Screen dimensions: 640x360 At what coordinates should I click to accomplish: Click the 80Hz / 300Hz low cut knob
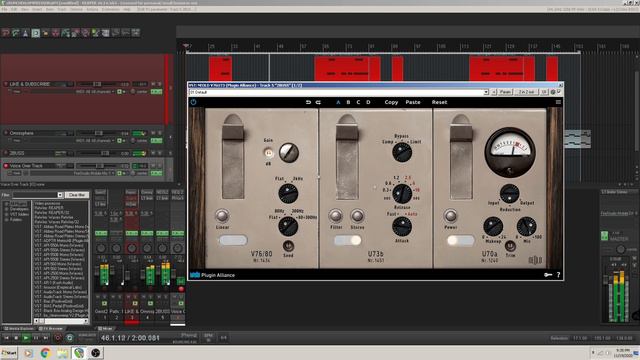coord(288,226)
